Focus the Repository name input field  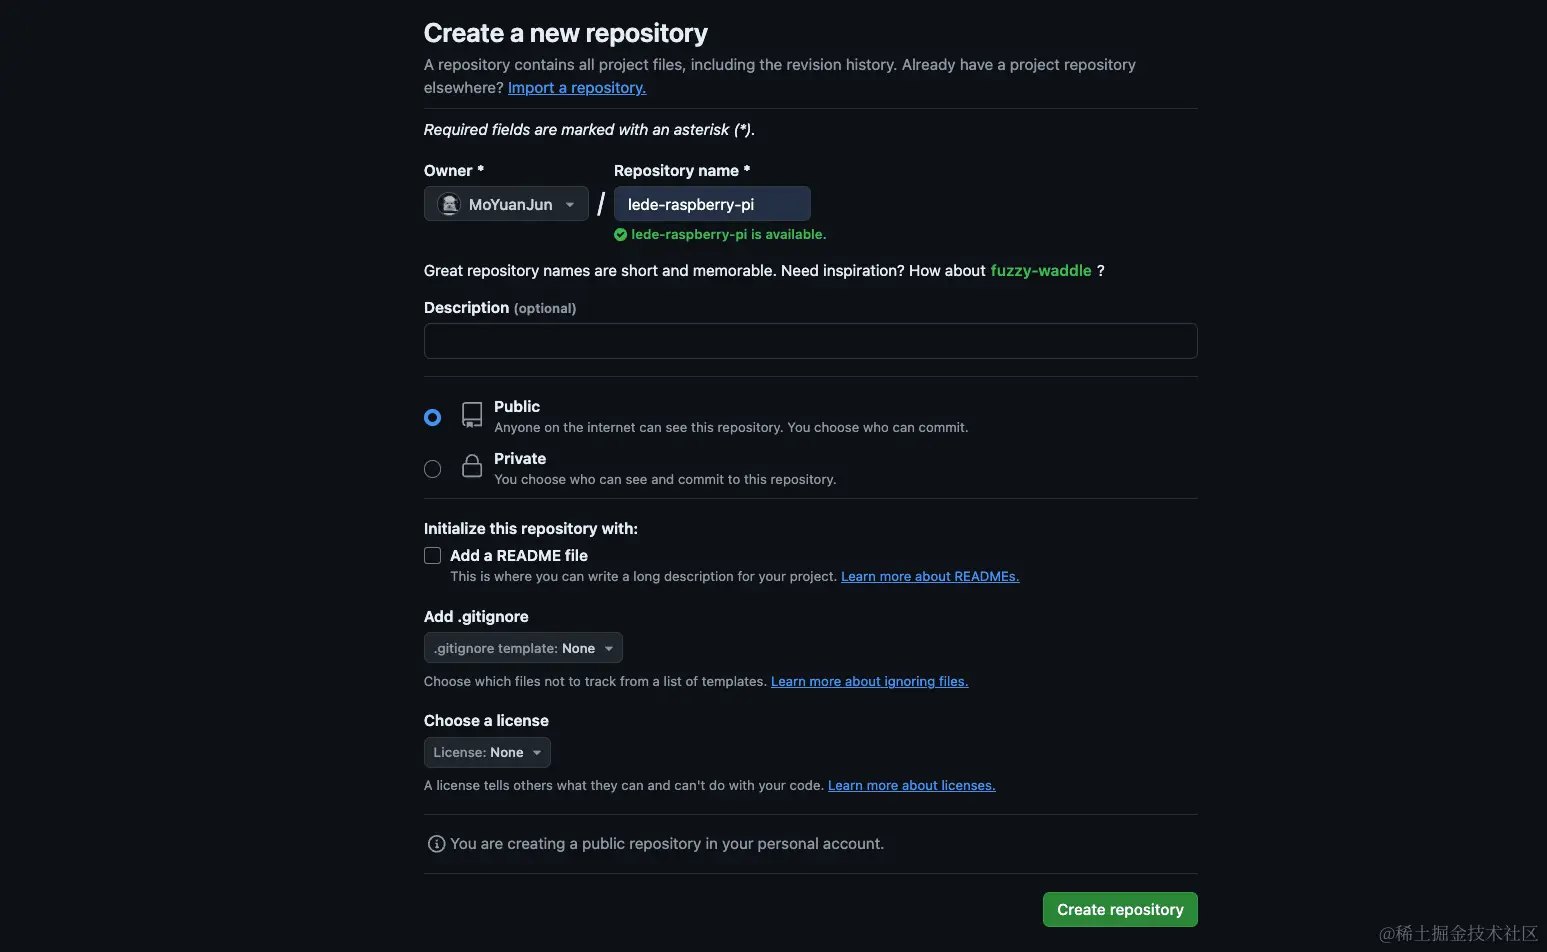click(x=712, y=204)
